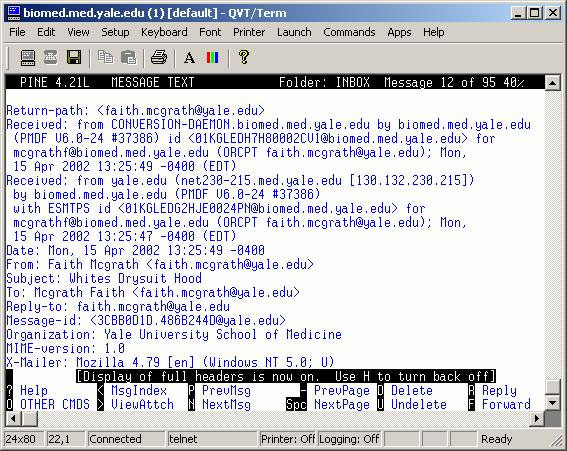This screenshot has height=451, width=567.
Task: Click the vertical scrollbar down arrow
Action: pyautogui.click(x=553, y=403)
